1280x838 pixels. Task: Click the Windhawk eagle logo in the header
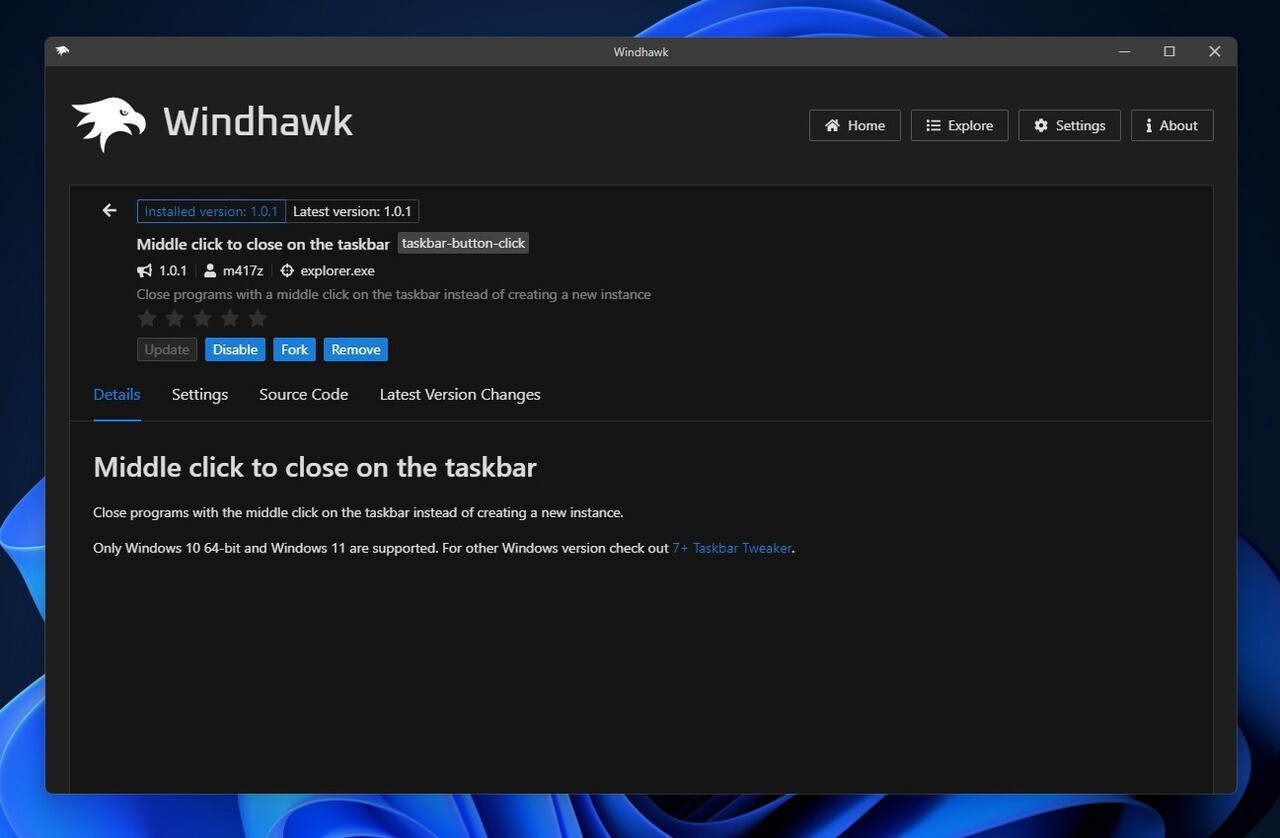[x=109, y=124]
